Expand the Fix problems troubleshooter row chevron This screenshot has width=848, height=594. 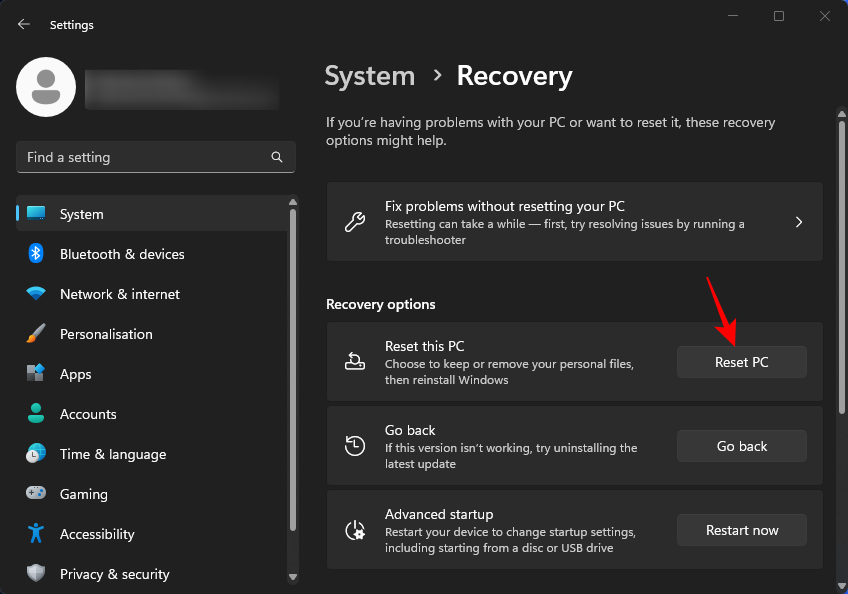point(798,222)
